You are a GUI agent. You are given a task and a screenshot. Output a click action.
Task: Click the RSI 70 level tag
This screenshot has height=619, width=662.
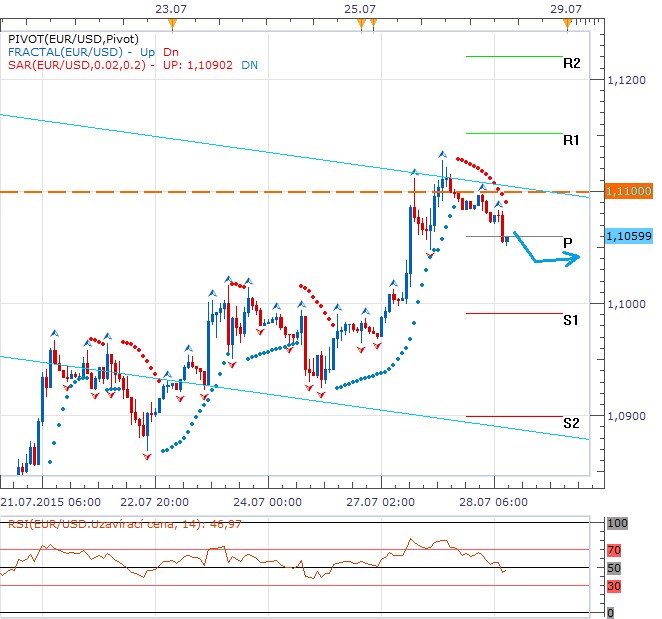614,550
